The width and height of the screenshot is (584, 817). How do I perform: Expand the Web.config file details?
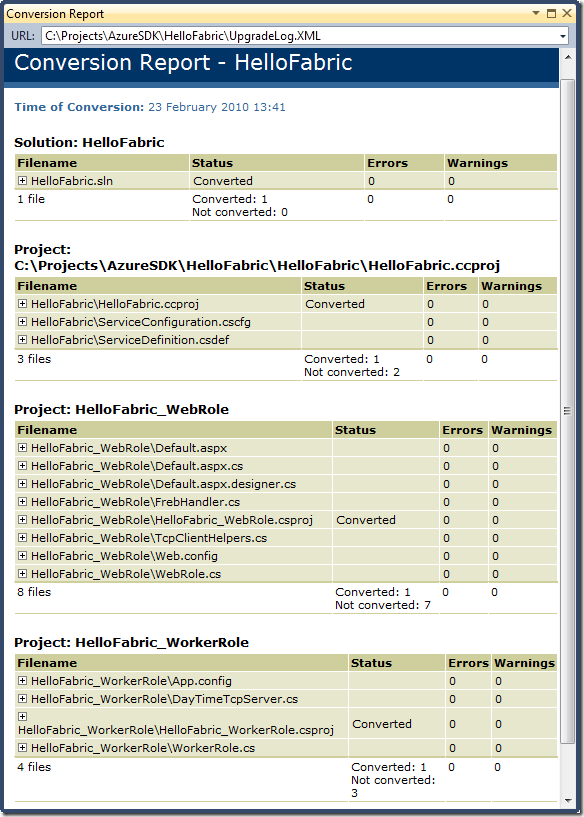click(22, 555)
